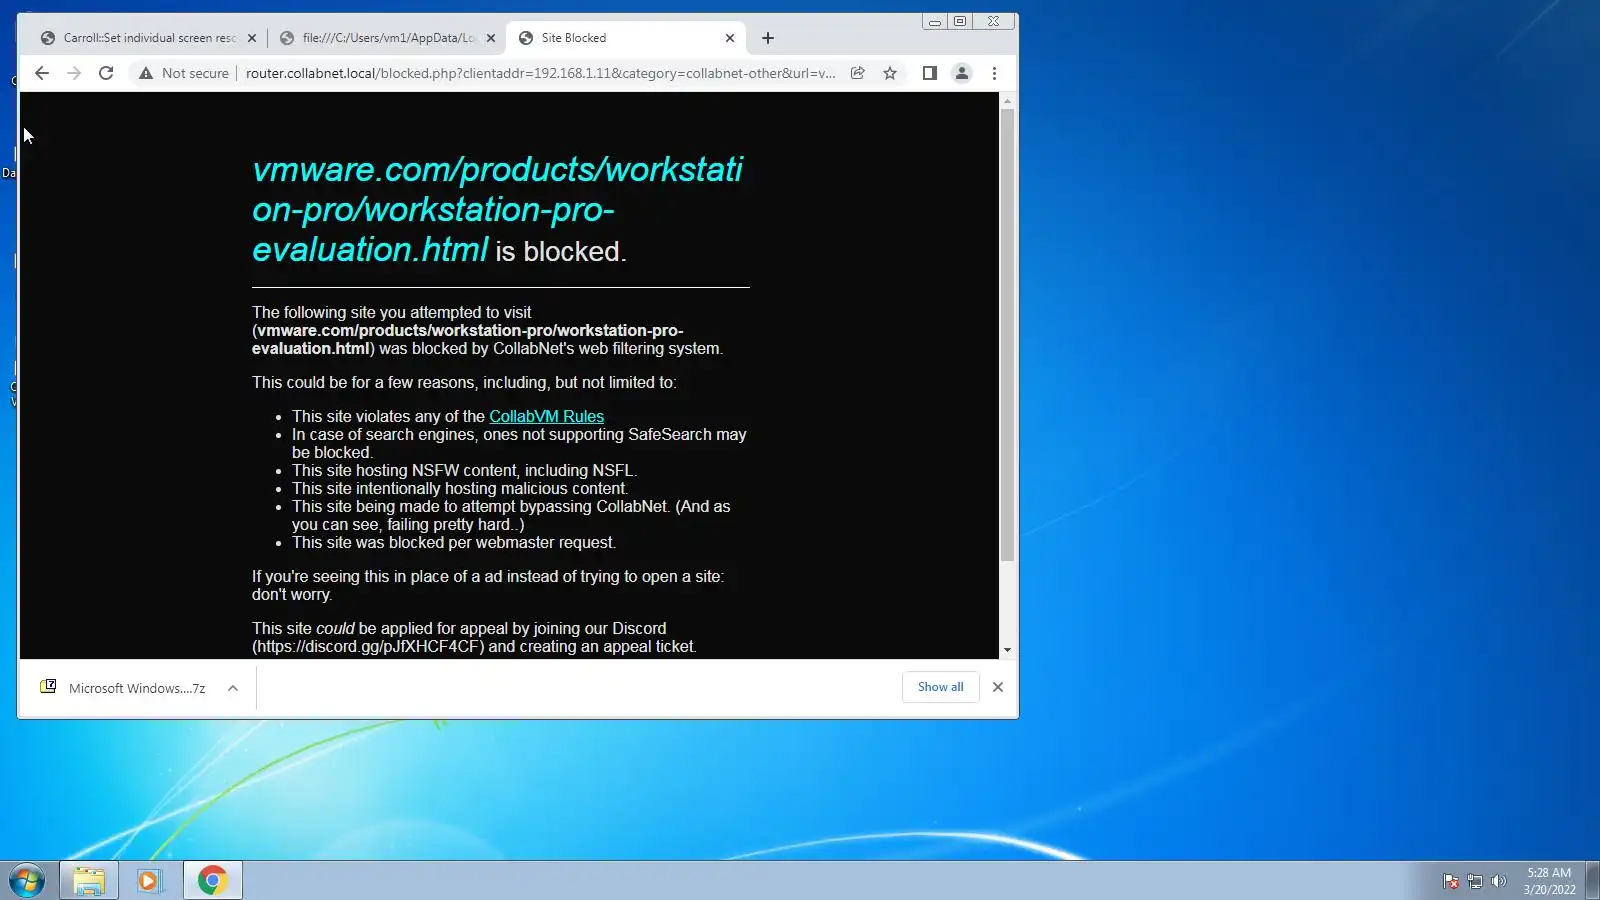Screen dimensions: 1600x900
Task: Open the network status tray icon
Action: coord(1475,881)
